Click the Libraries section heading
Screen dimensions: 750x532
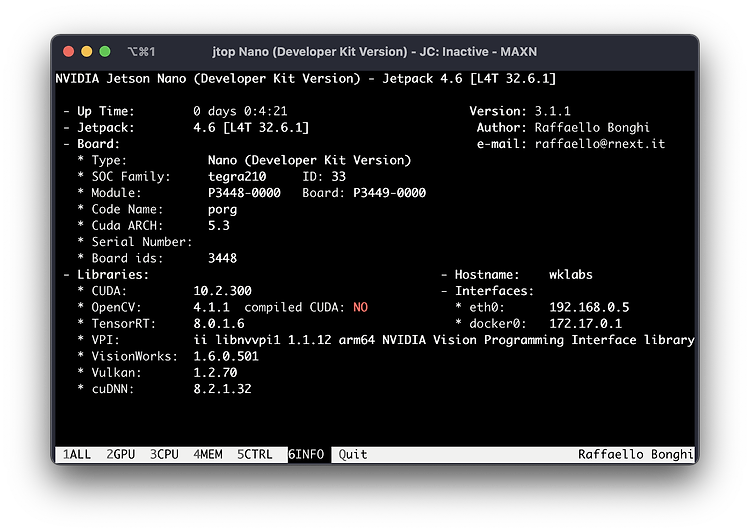click(x=113, y=274)
